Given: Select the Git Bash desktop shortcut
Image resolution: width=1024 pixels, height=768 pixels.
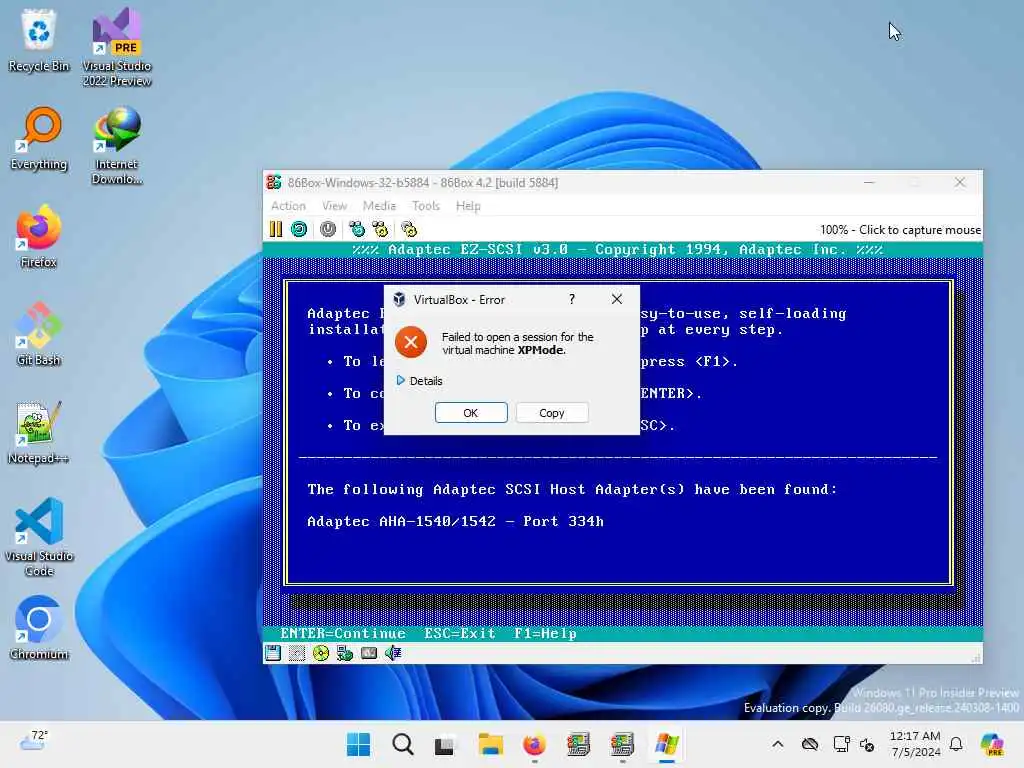Looking at the screenshot, I should [x=39, y=334].
